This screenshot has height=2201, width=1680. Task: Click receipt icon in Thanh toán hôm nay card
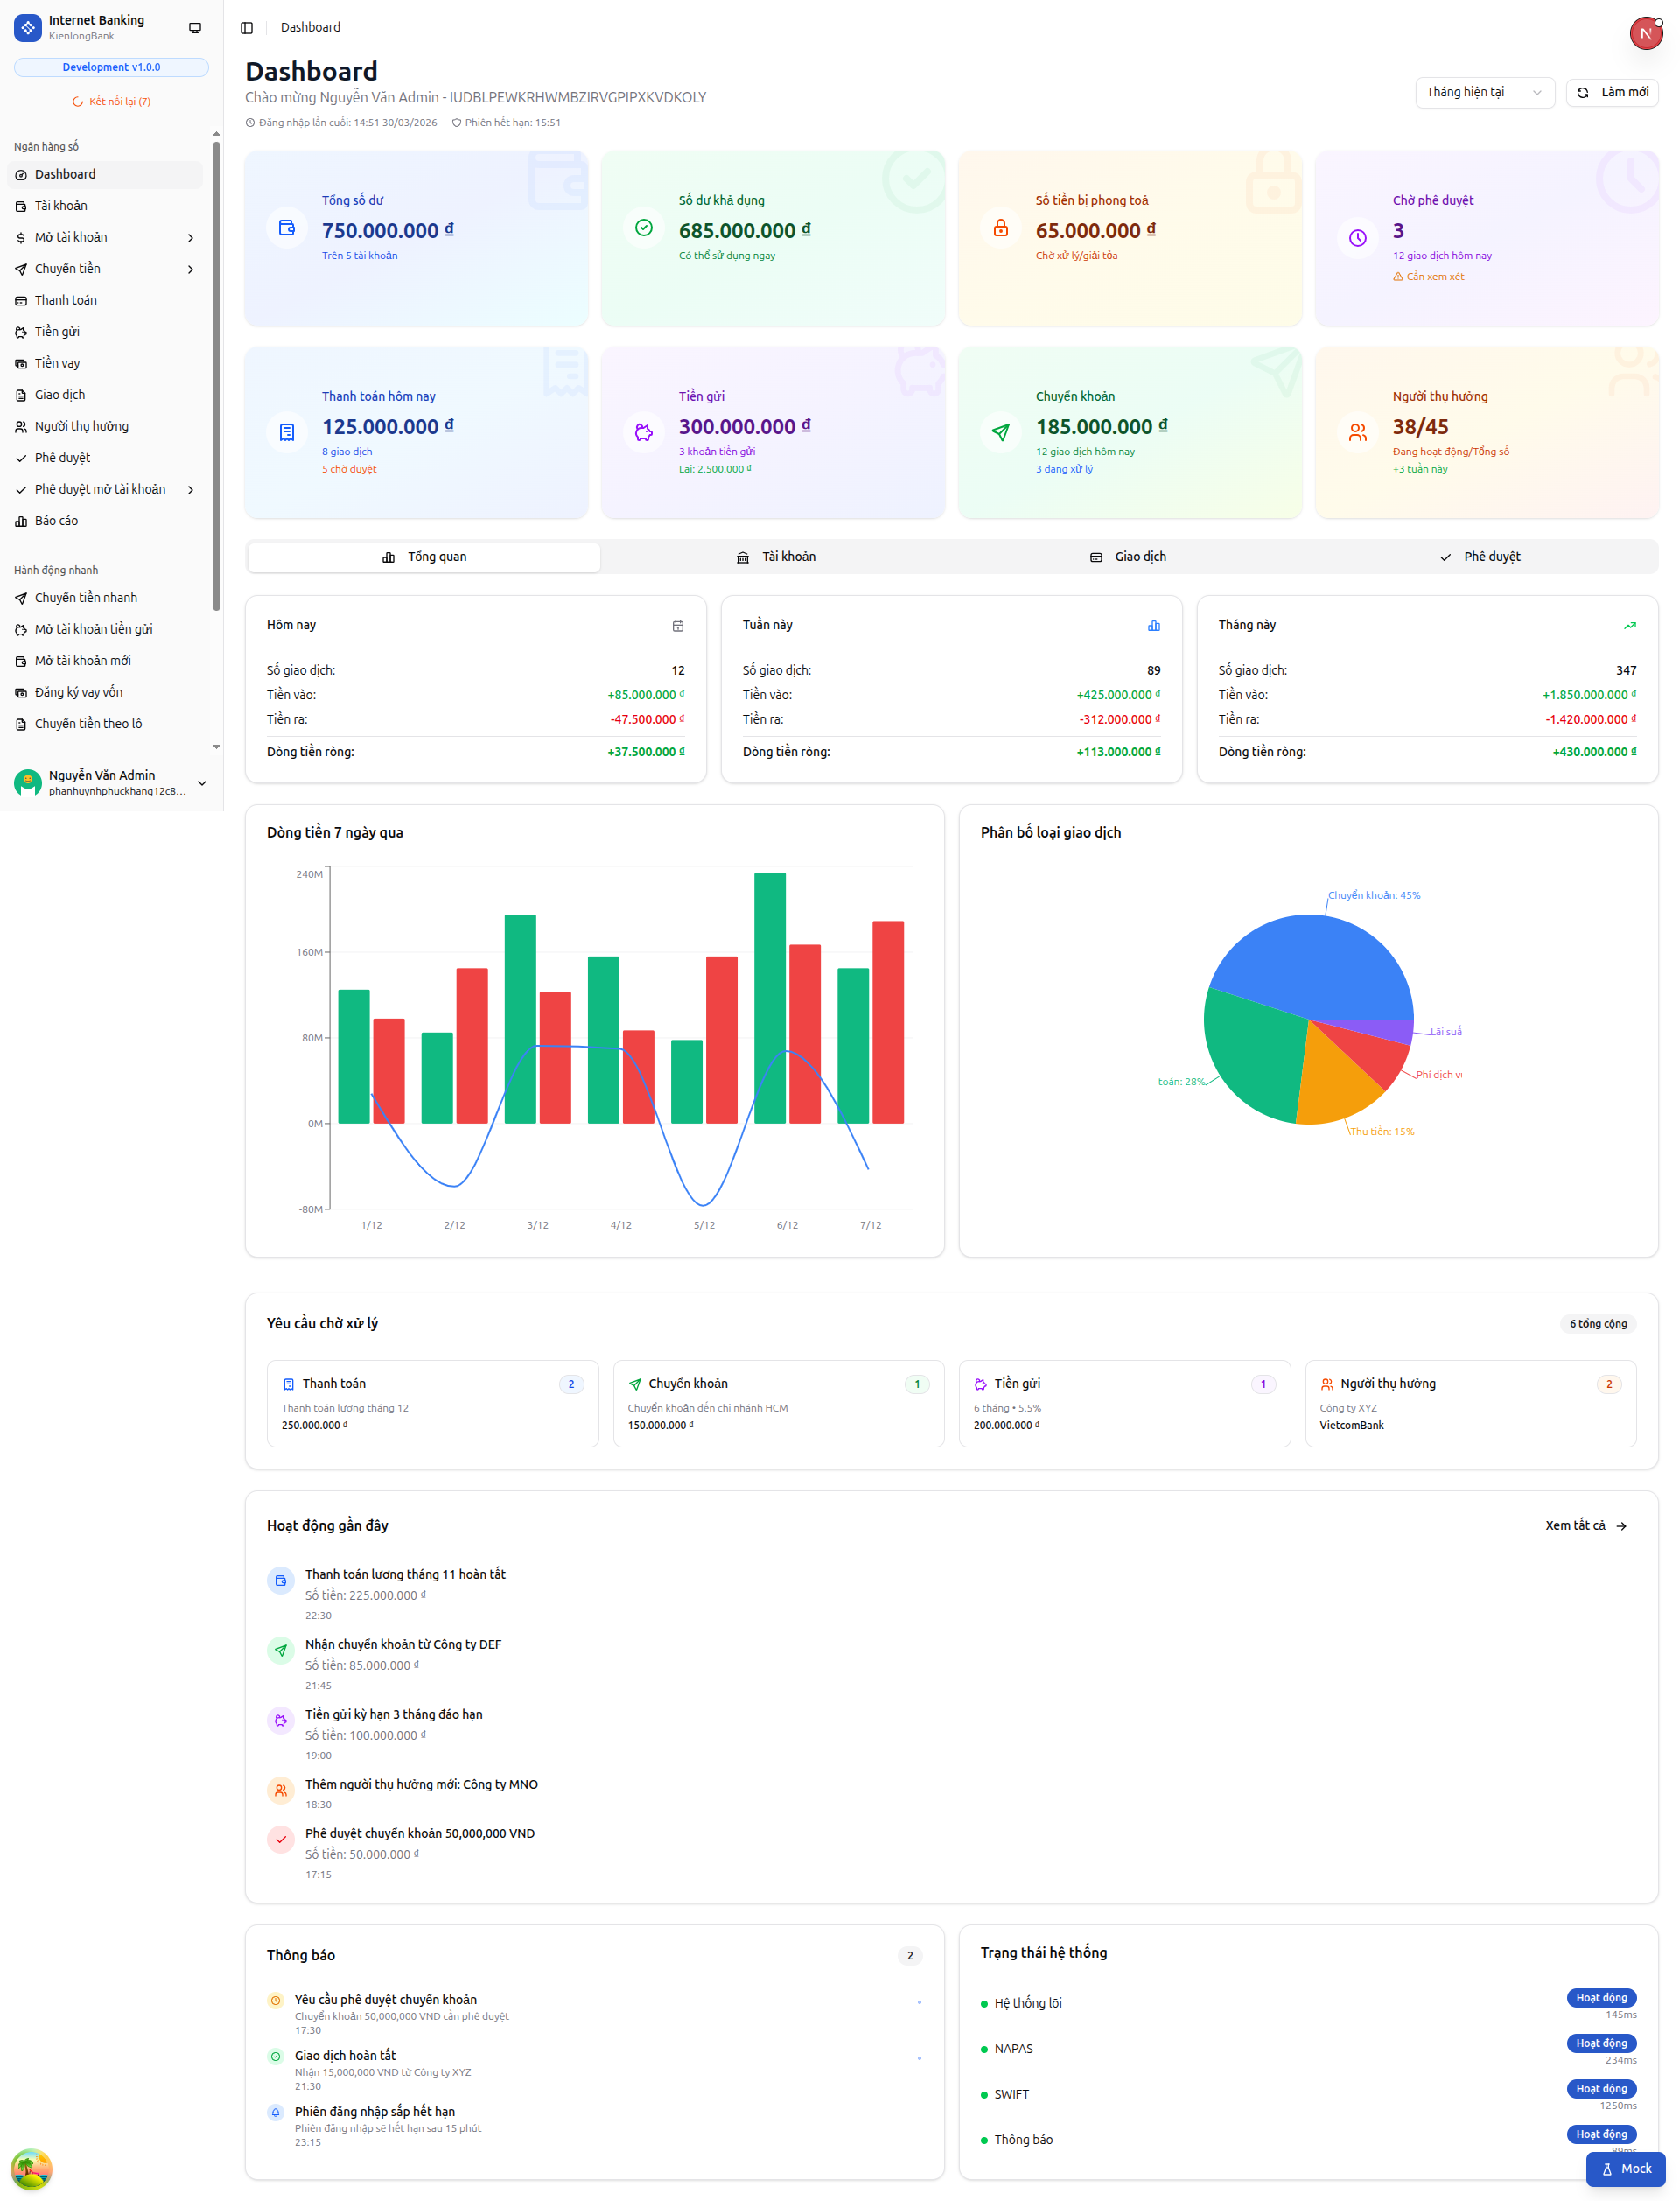pyautogui.click(x=287, y=432)
